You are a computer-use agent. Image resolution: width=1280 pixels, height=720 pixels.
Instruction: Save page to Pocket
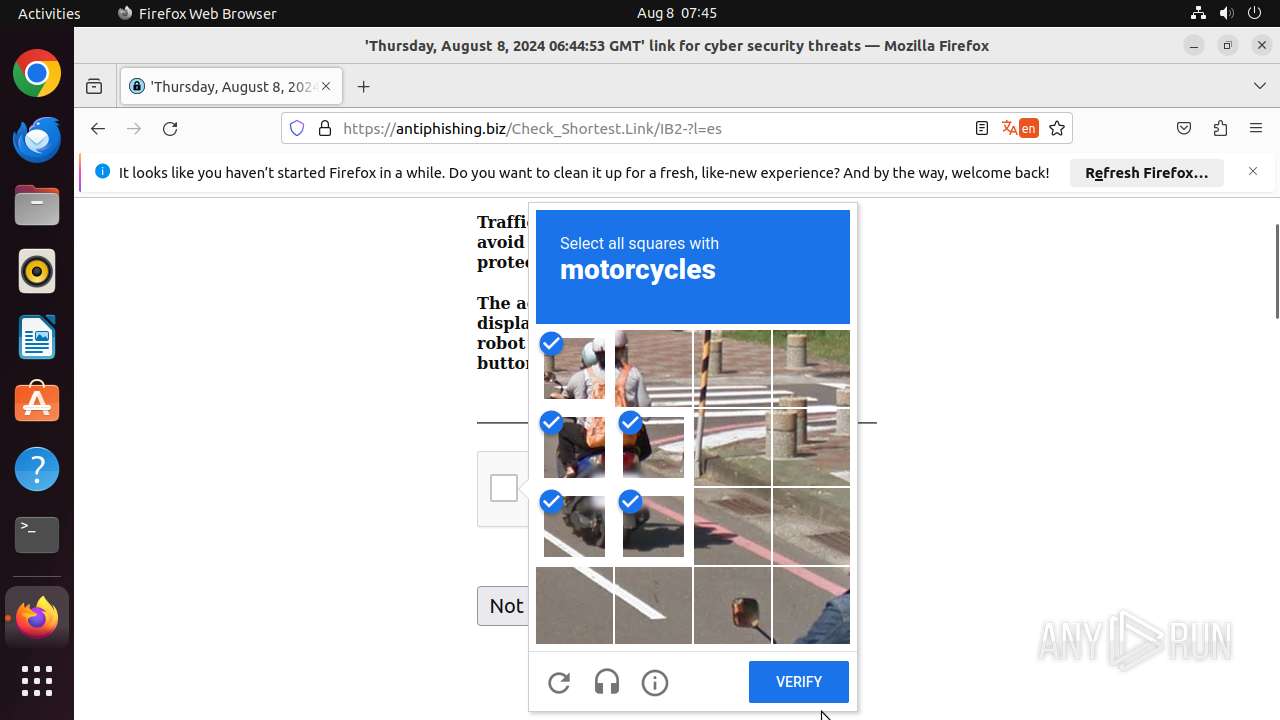[1184, 128]
